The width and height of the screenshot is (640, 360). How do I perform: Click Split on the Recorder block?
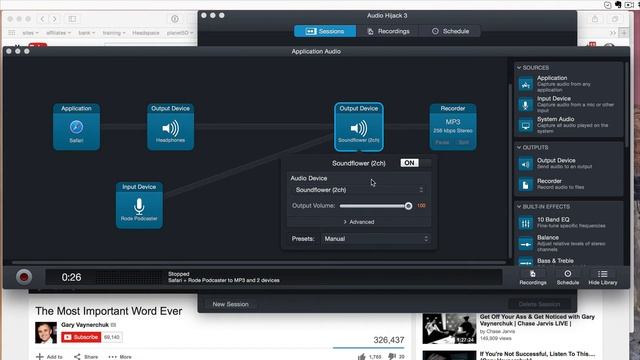464,142
